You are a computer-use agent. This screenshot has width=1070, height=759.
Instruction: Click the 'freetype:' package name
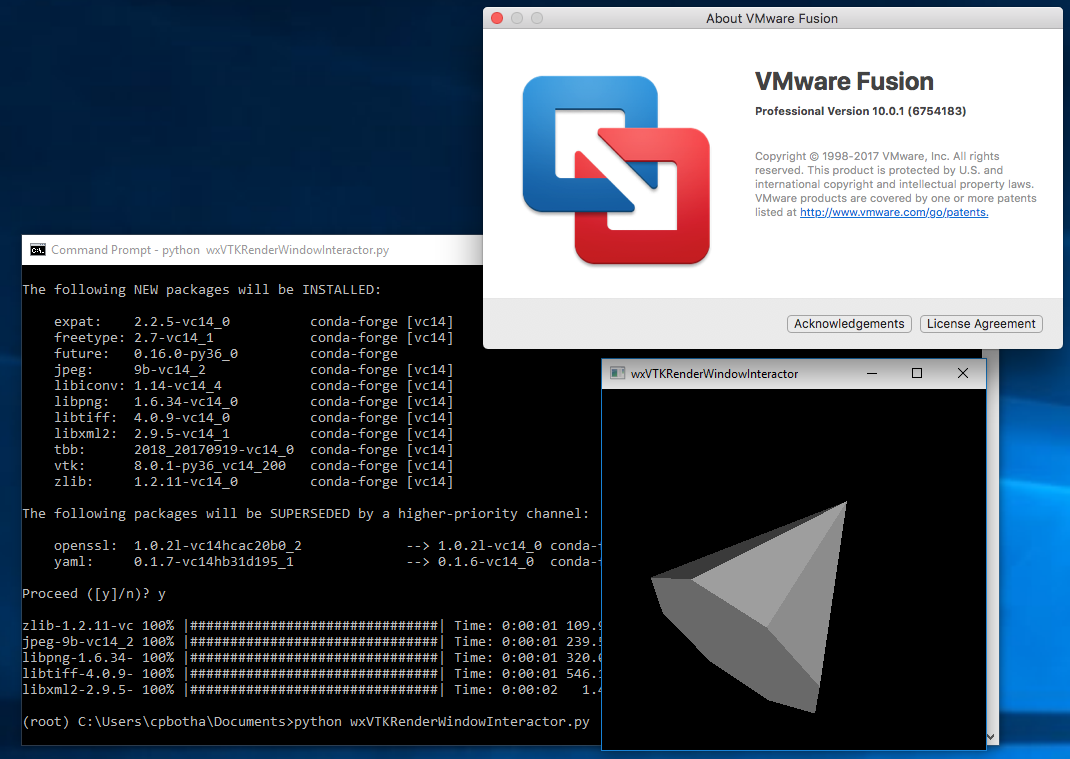coord(89,338)
